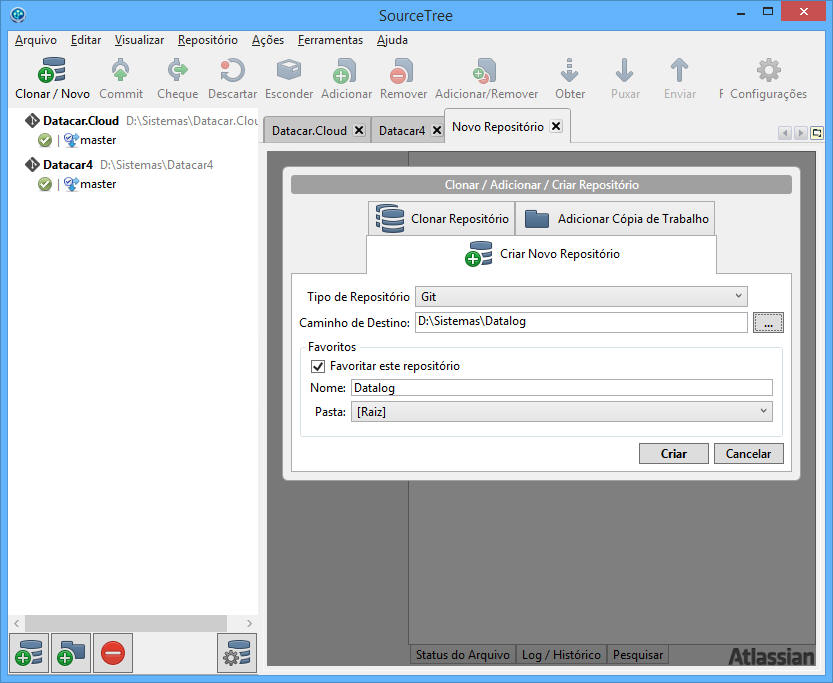Screen dimensions: 833x683
Task: Click the browse ... button
Action: (768, 322)
